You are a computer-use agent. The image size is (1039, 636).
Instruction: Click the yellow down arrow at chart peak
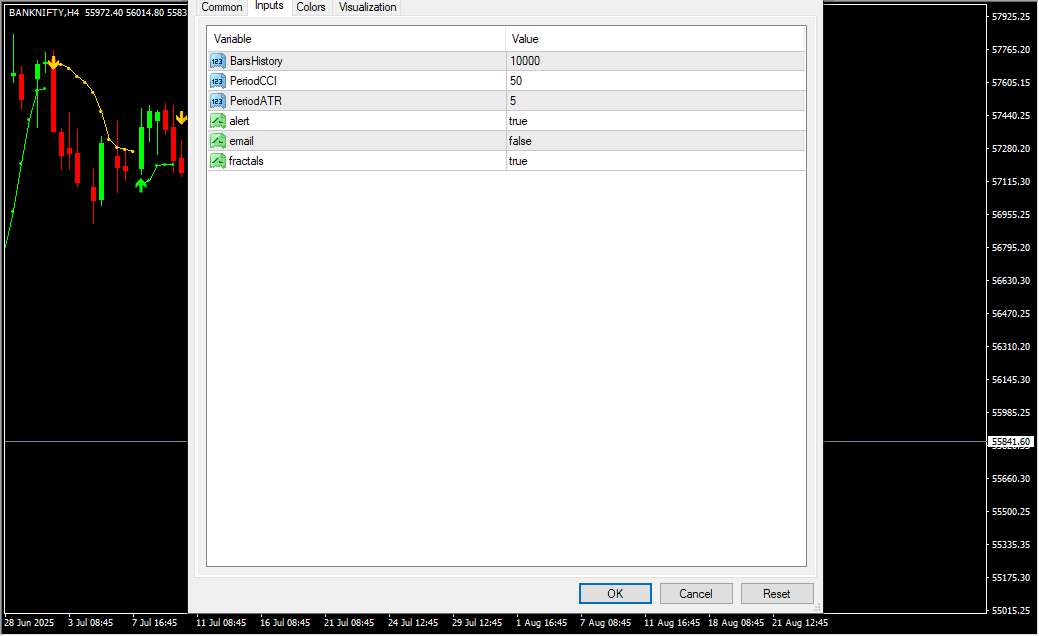52,63
